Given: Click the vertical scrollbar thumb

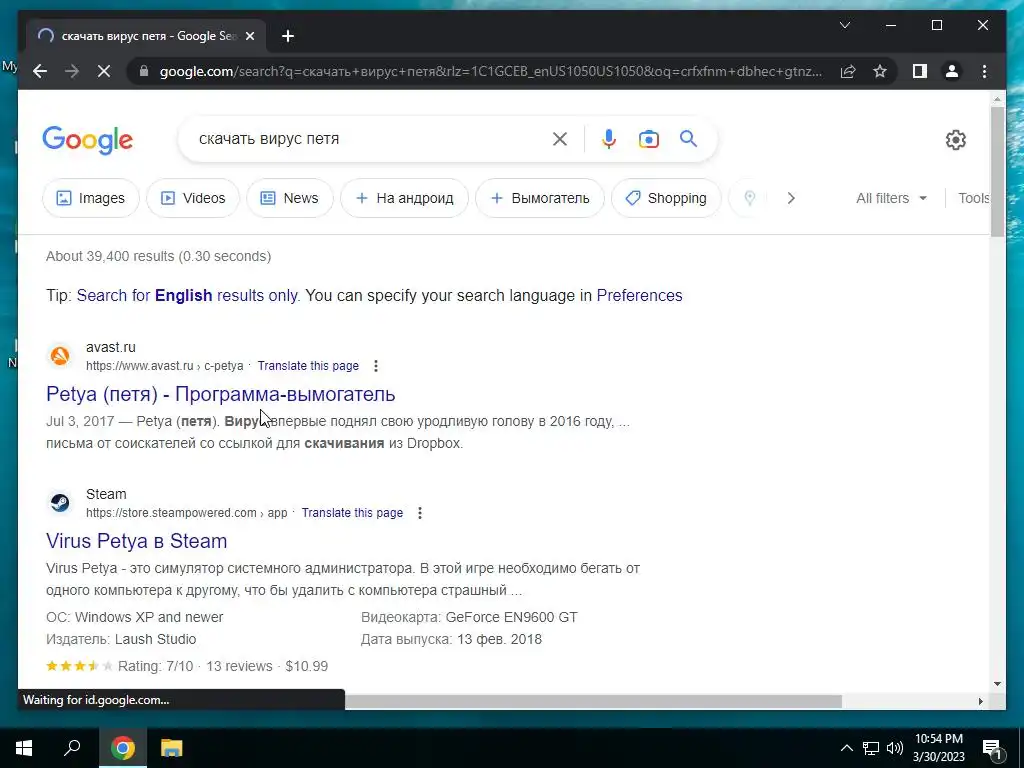Looking at the screenshot, I should pyautogui.click(x=997, y=172).
